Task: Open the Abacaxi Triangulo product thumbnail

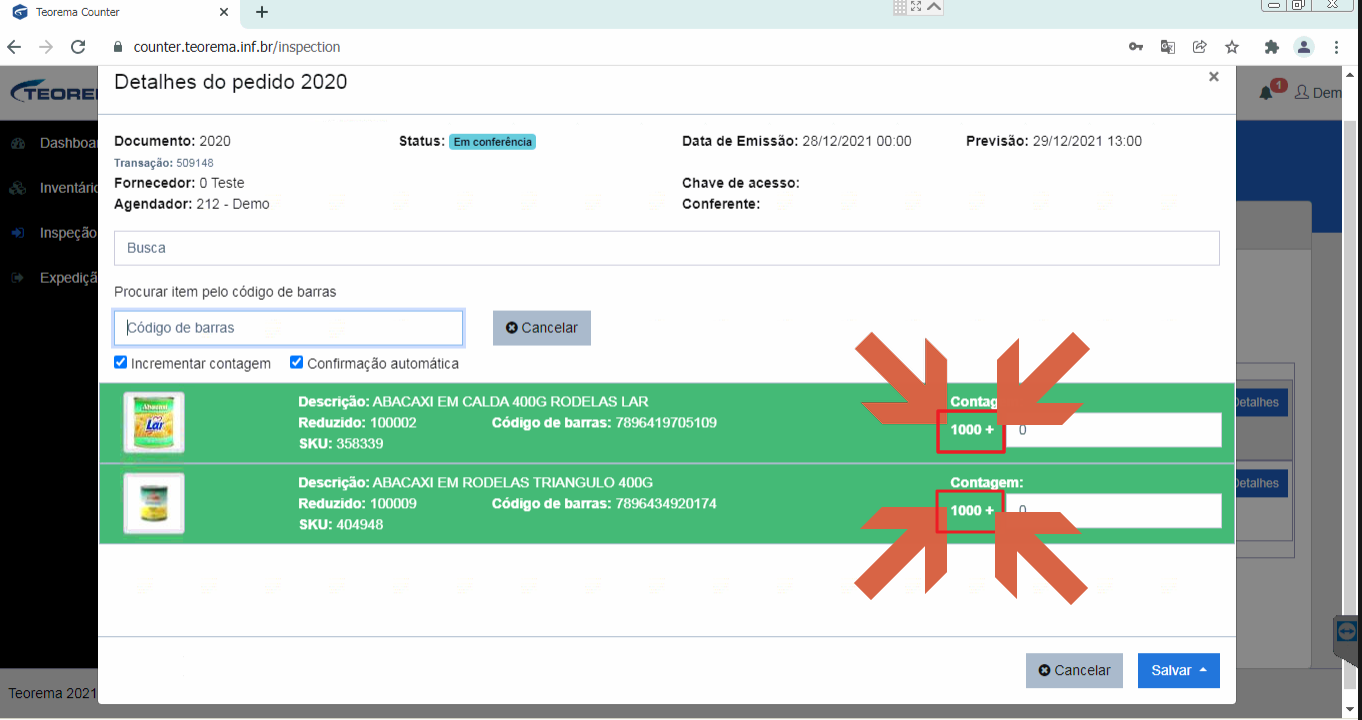Action: pyautogui.click(x=154, y=503)
